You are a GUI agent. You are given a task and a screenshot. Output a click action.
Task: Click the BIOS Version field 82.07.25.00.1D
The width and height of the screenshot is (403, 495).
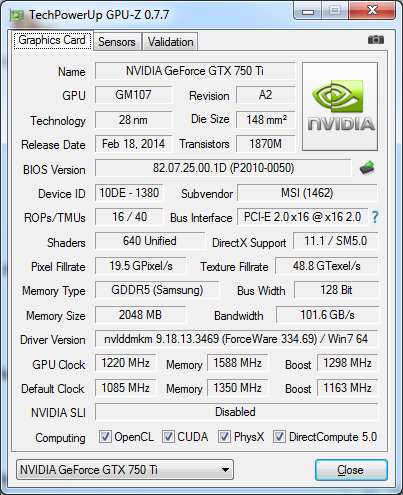223,168
